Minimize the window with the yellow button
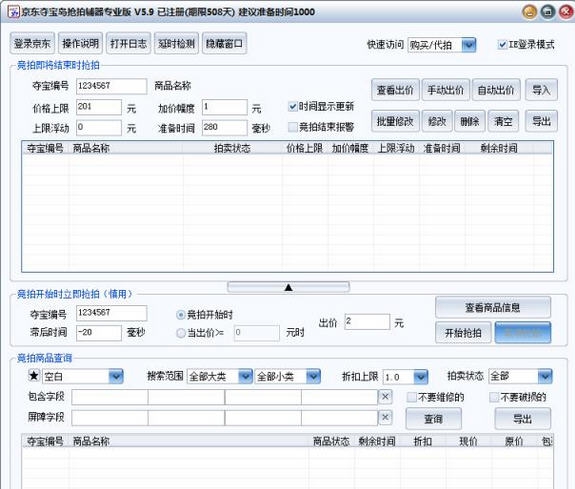Image resolution: width=575 pixels, height=489 pixels. point(529,12)
